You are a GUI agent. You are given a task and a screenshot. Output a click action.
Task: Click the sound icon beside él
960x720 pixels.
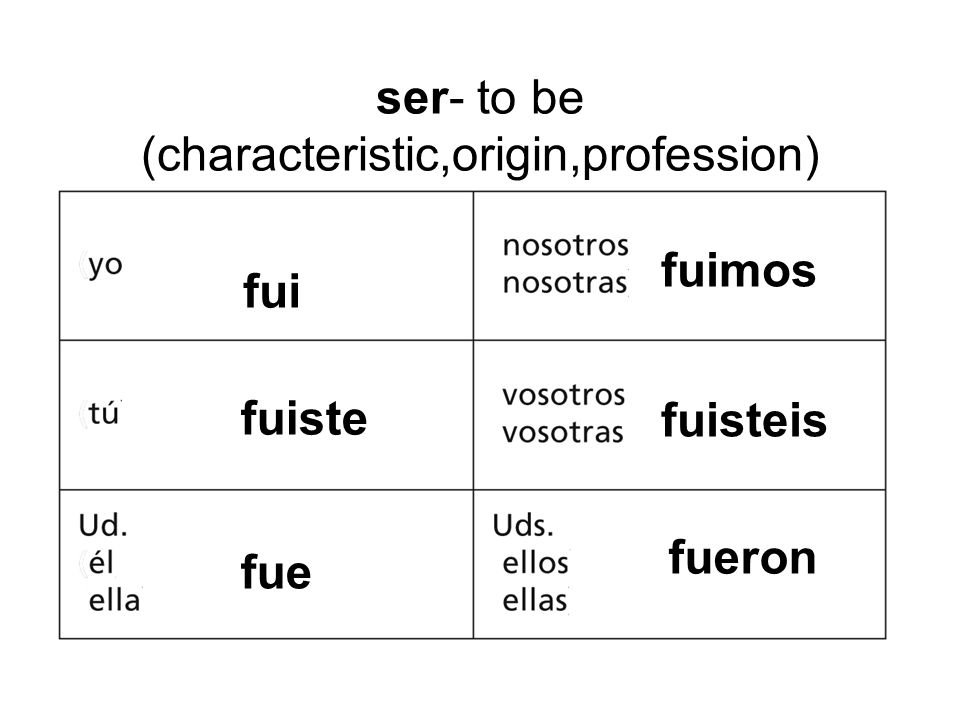(x=84, y=563)
